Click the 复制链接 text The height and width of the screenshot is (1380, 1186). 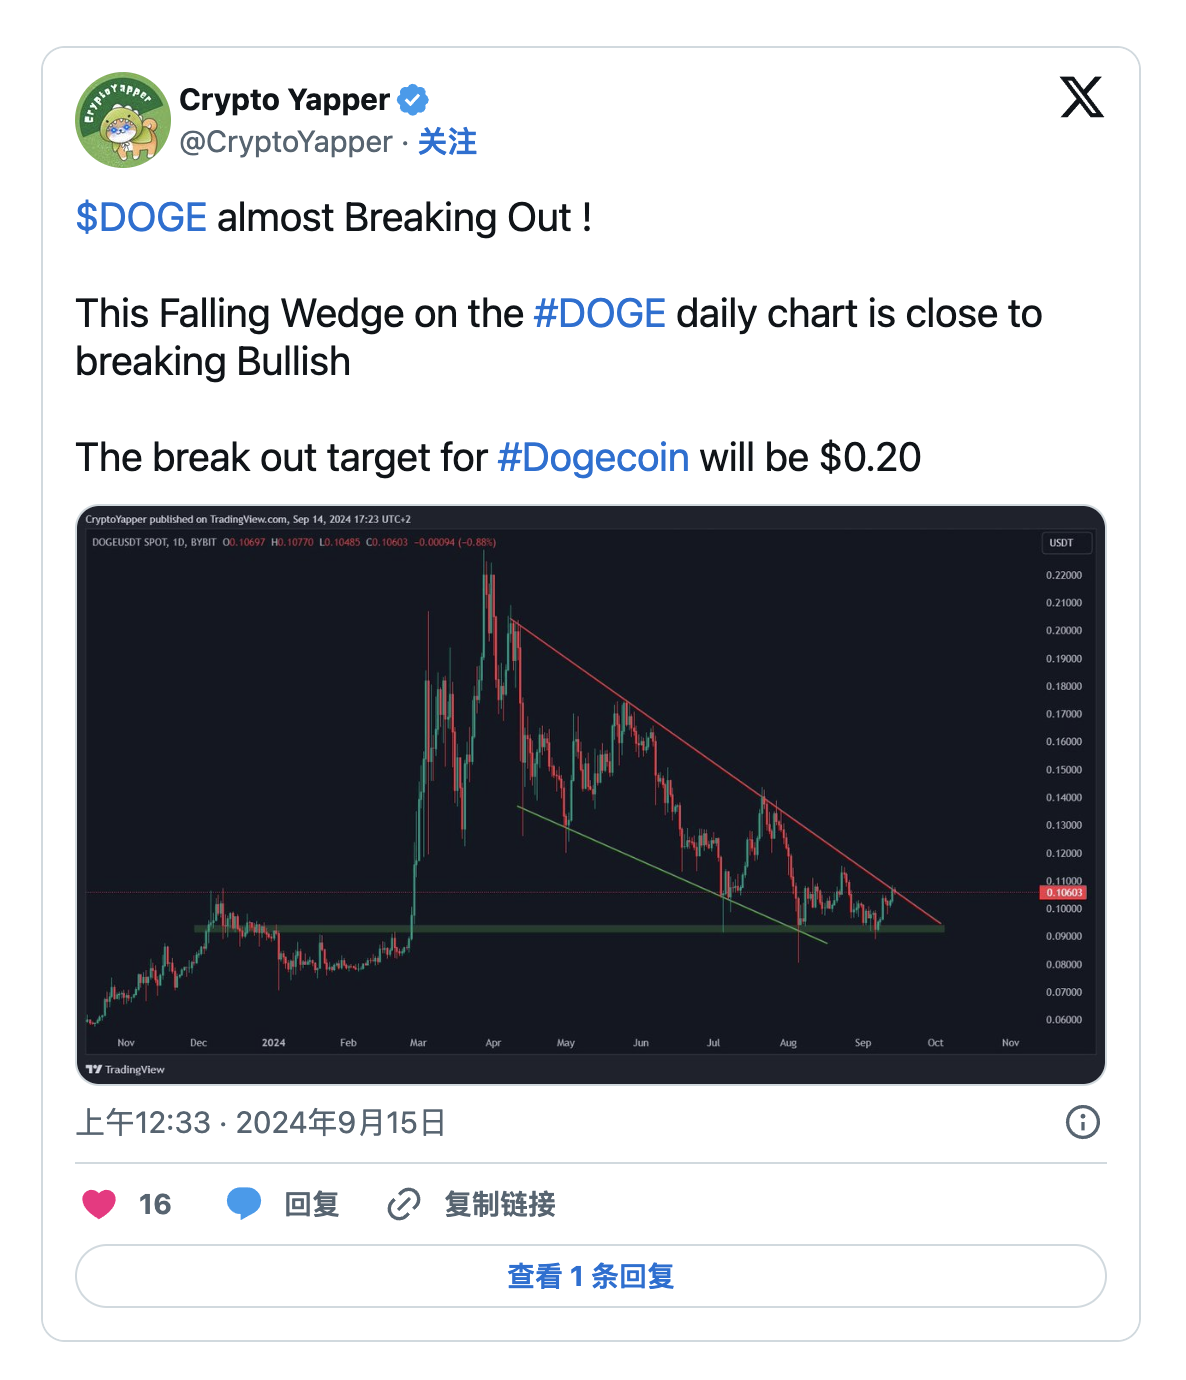tap(500, 1204)
